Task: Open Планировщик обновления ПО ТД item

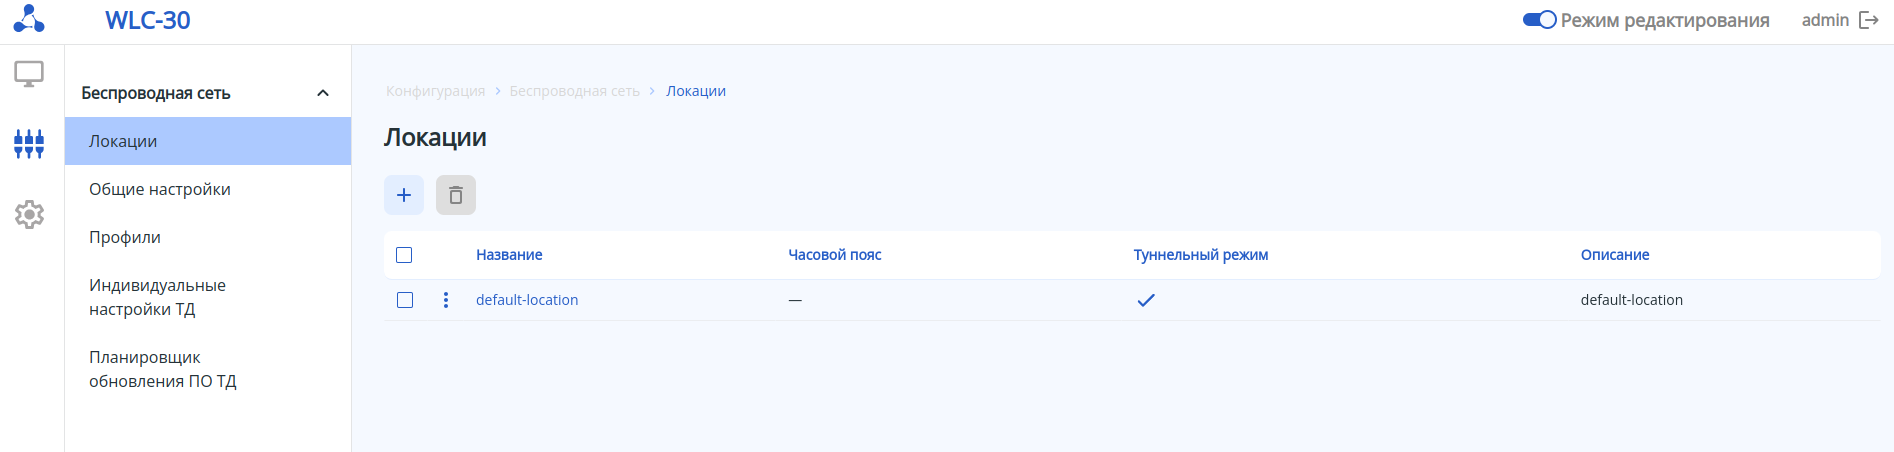Action: (162, 369)
